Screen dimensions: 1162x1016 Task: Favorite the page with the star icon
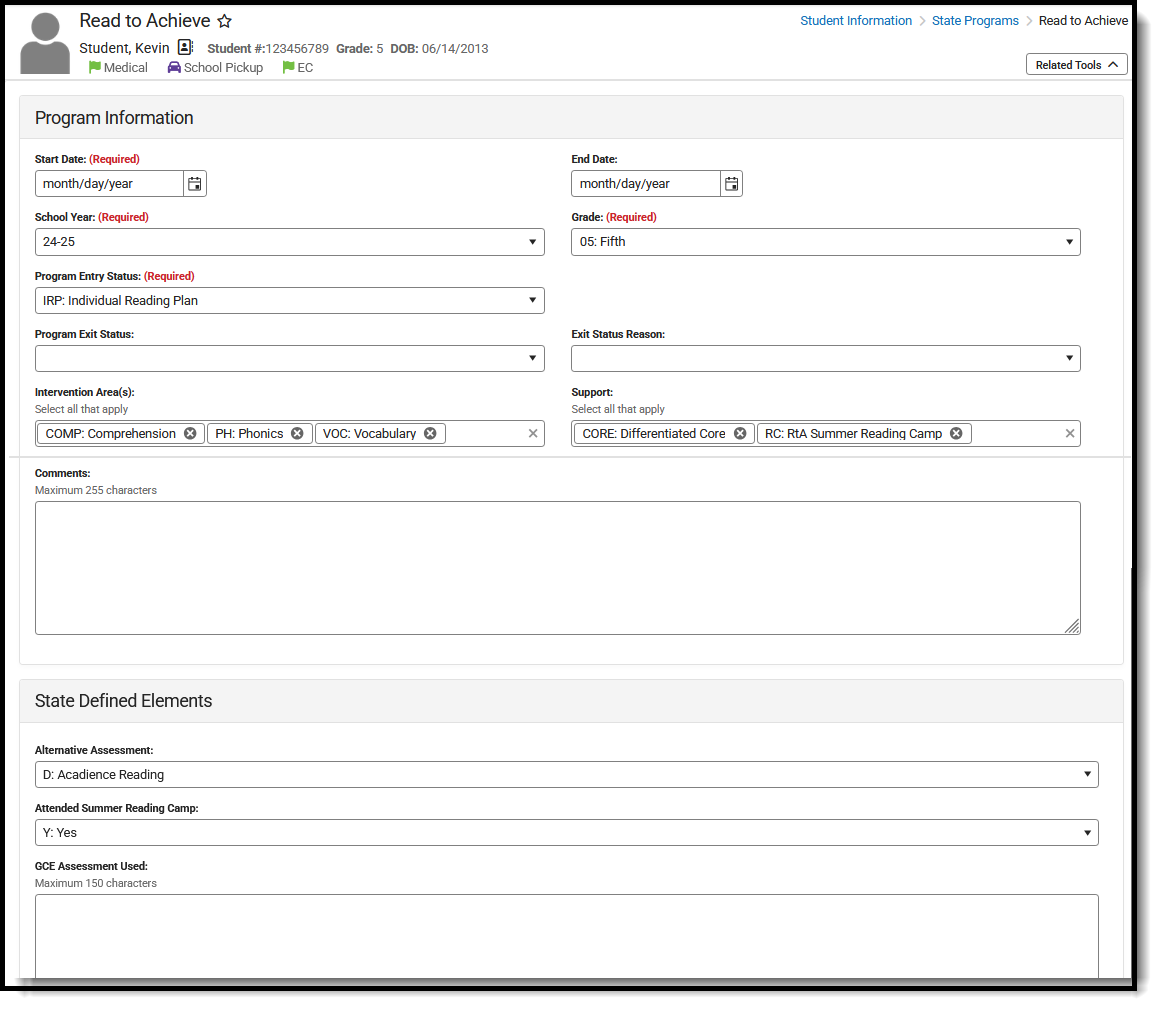coord(225,21)
